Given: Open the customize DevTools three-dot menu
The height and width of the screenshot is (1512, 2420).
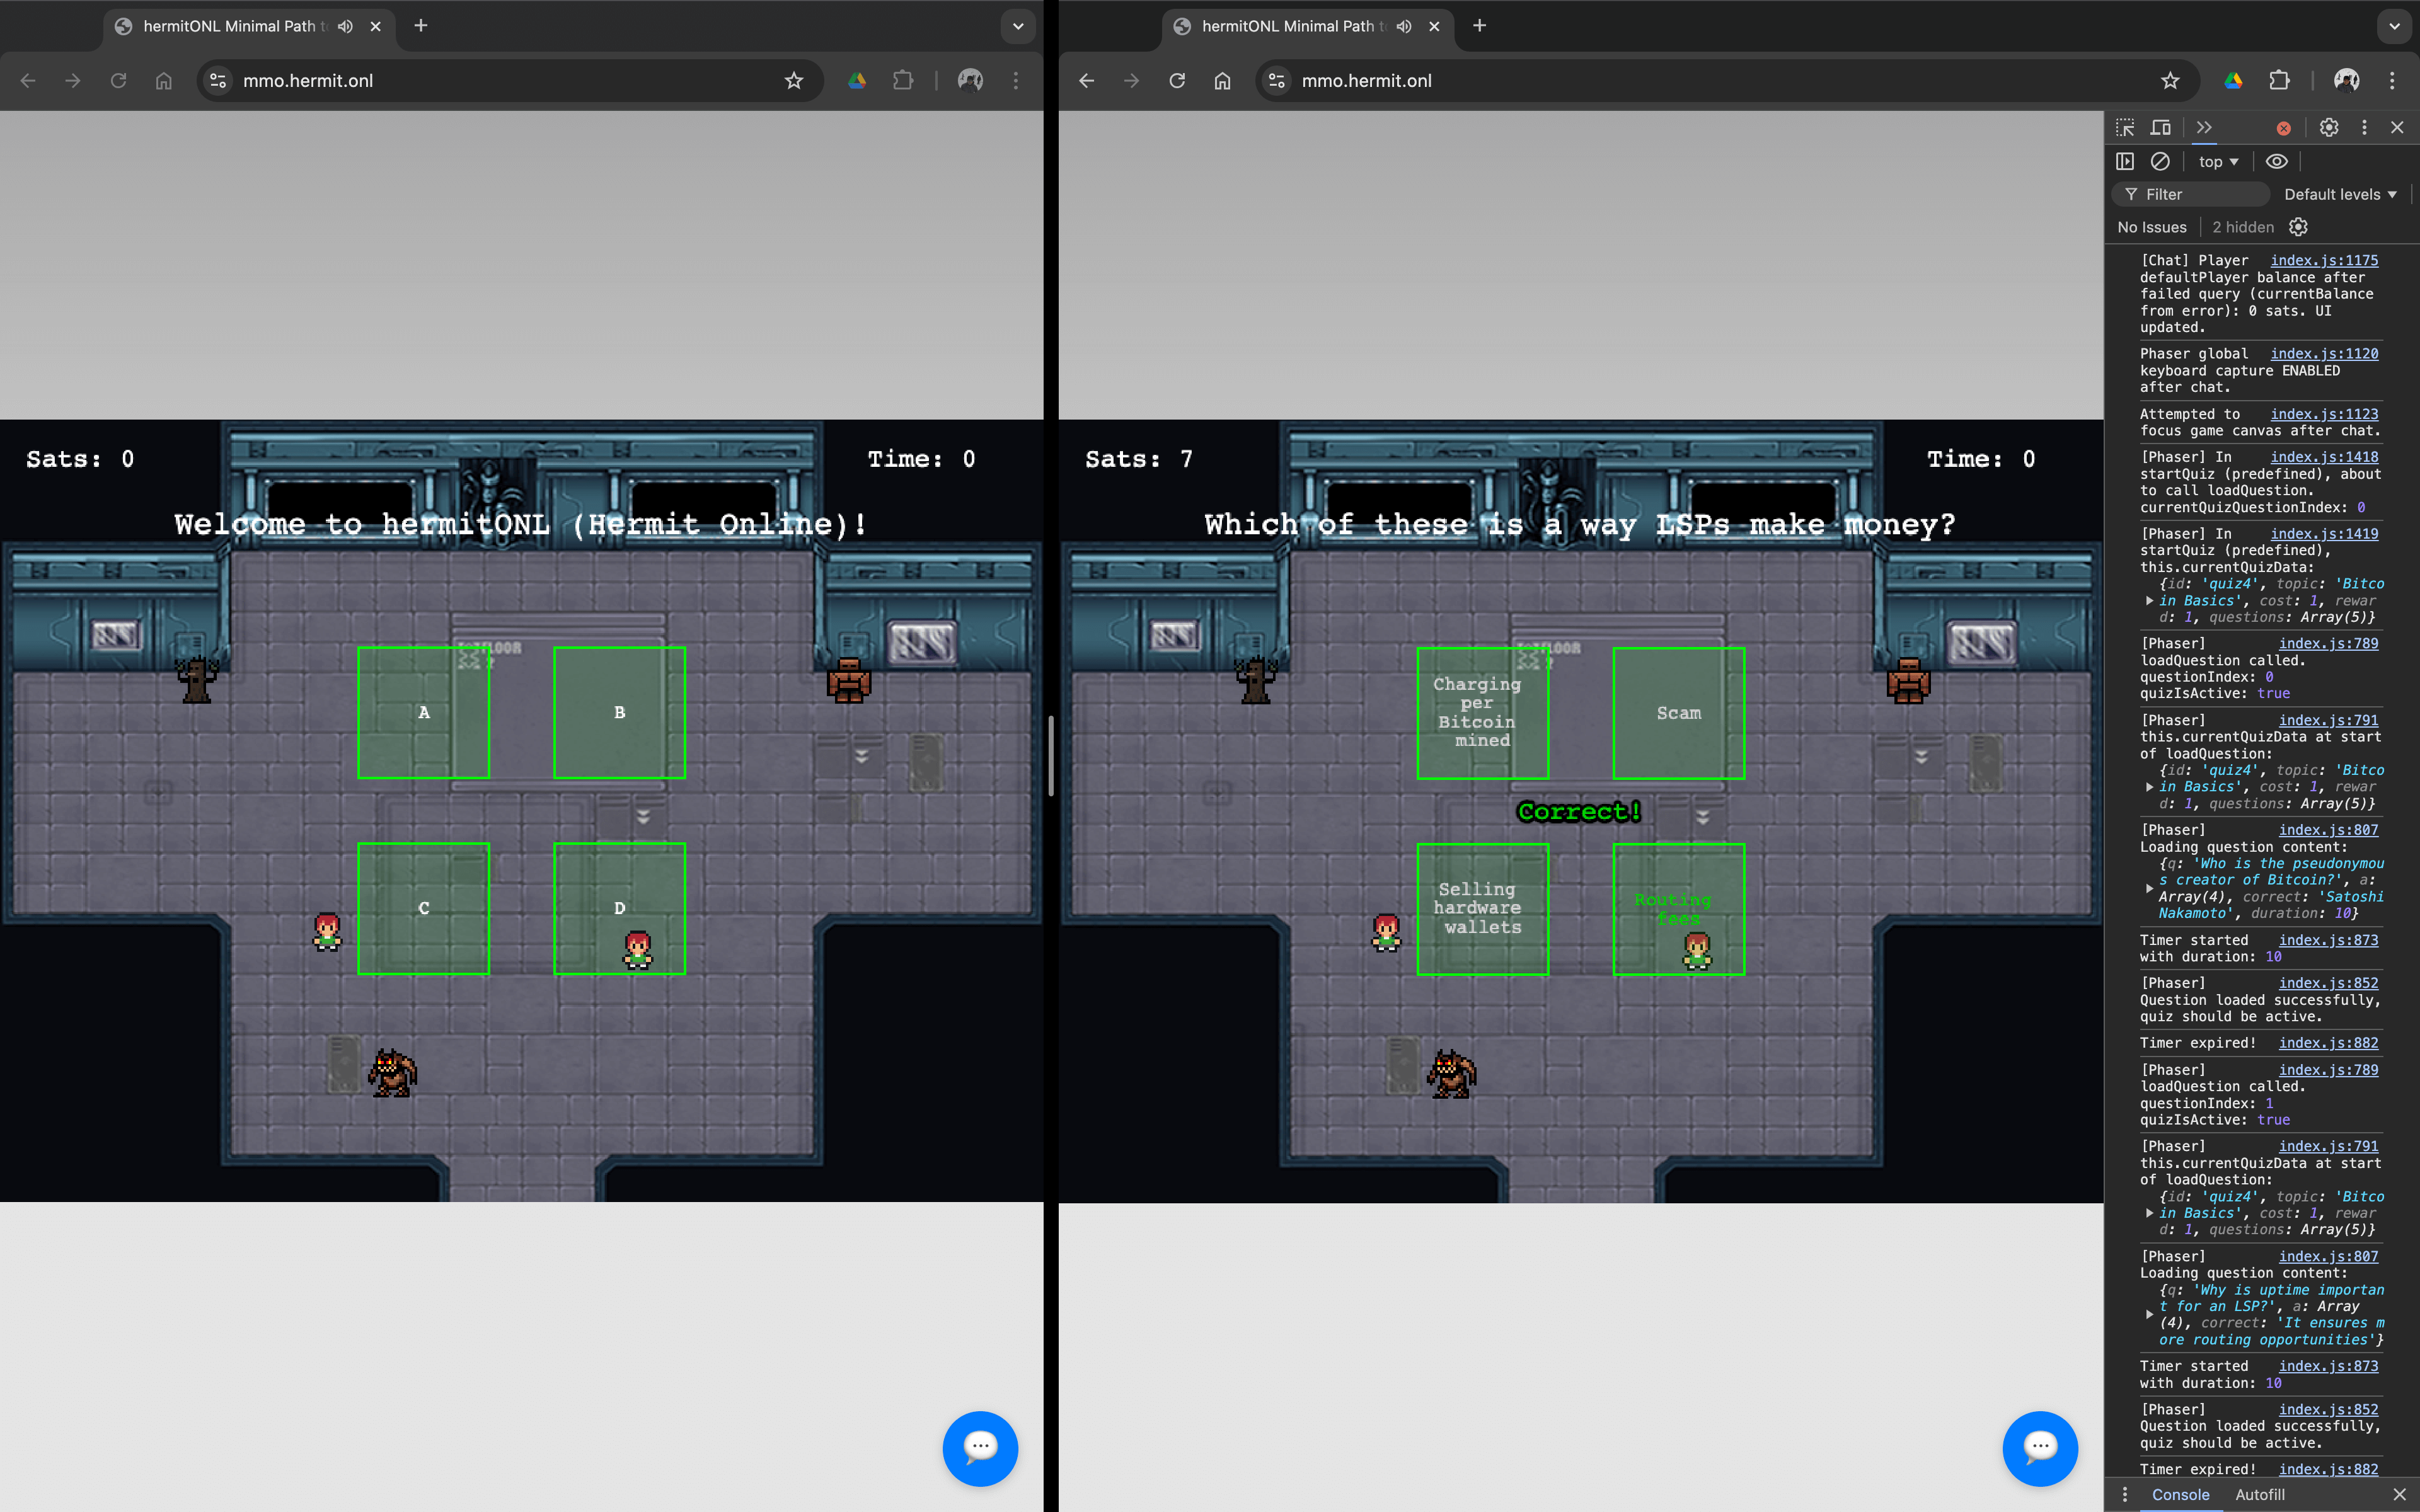Looking at the screenshot, I should (2364, 127).
